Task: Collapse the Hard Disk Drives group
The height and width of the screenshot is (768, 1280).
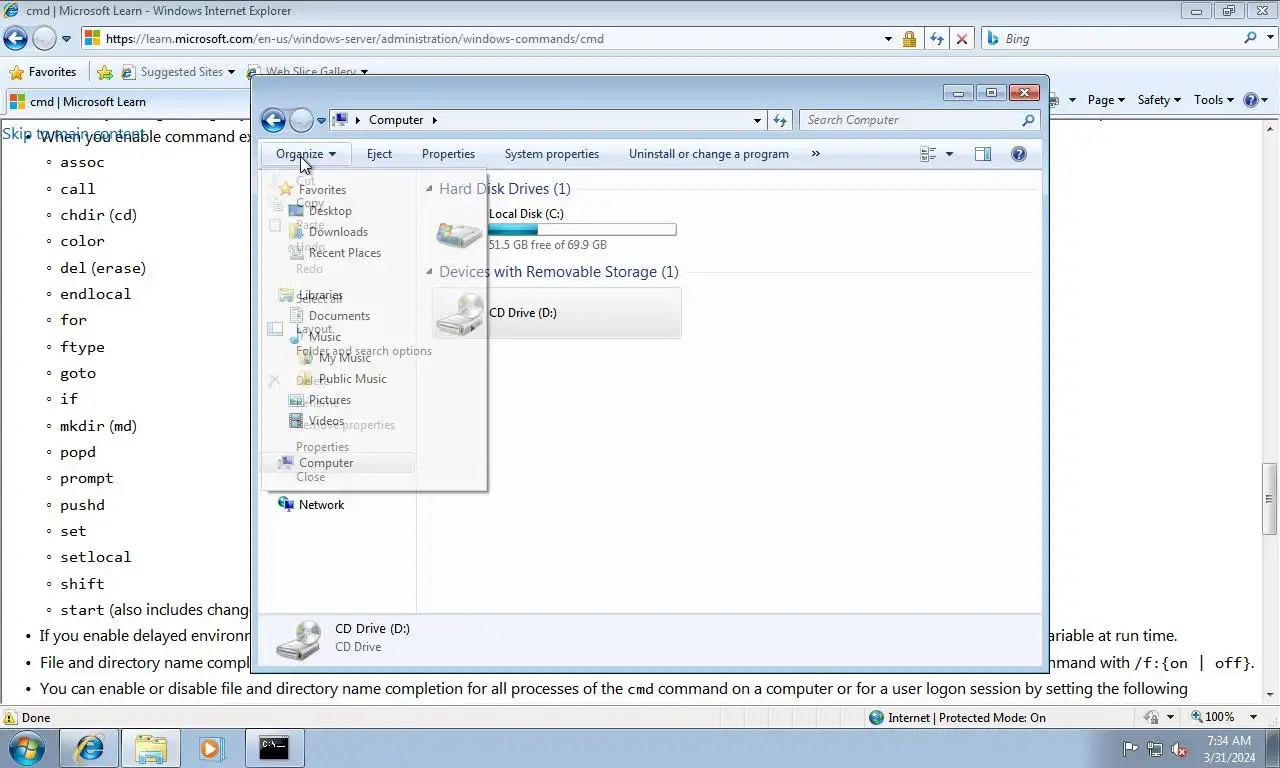Action: 430,189
